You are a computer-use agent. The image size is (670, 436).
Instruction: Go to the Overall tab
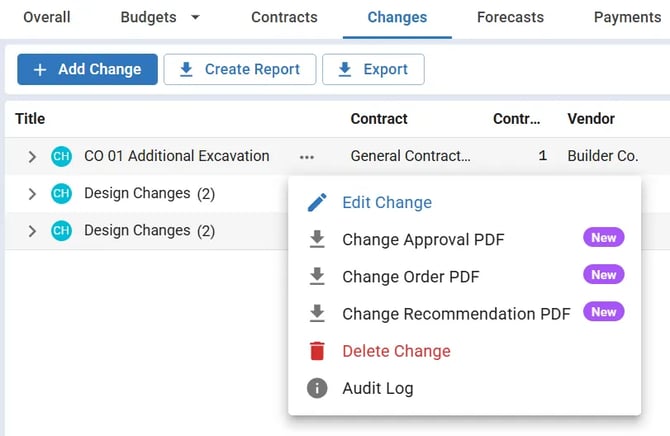[47, 17]
